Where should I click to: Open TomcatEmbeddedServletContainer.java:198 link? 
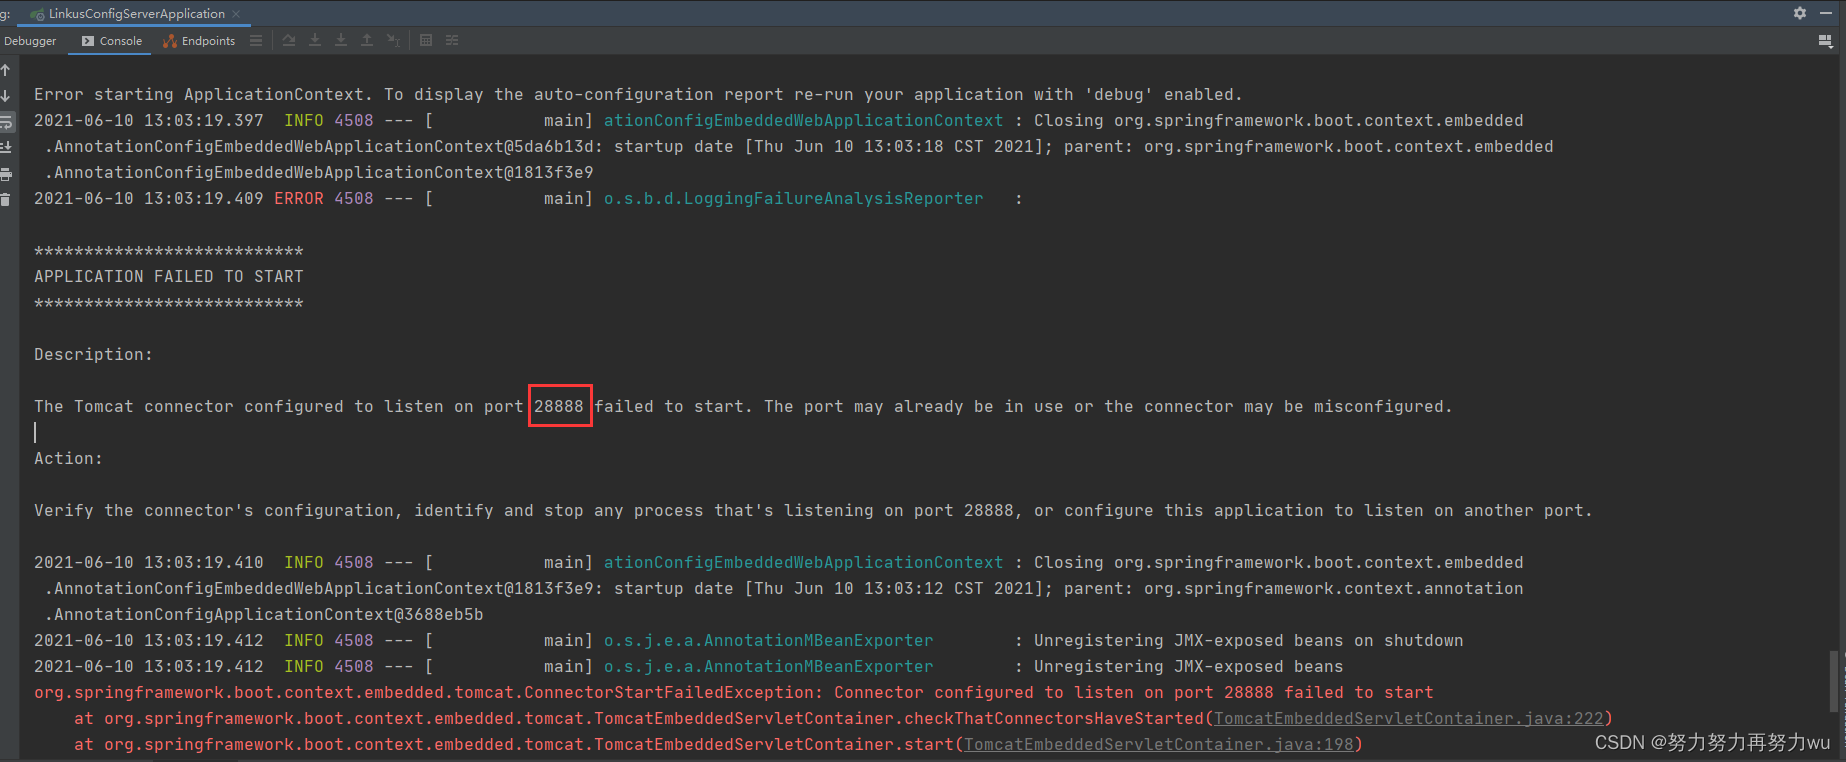click(1158, 744)
